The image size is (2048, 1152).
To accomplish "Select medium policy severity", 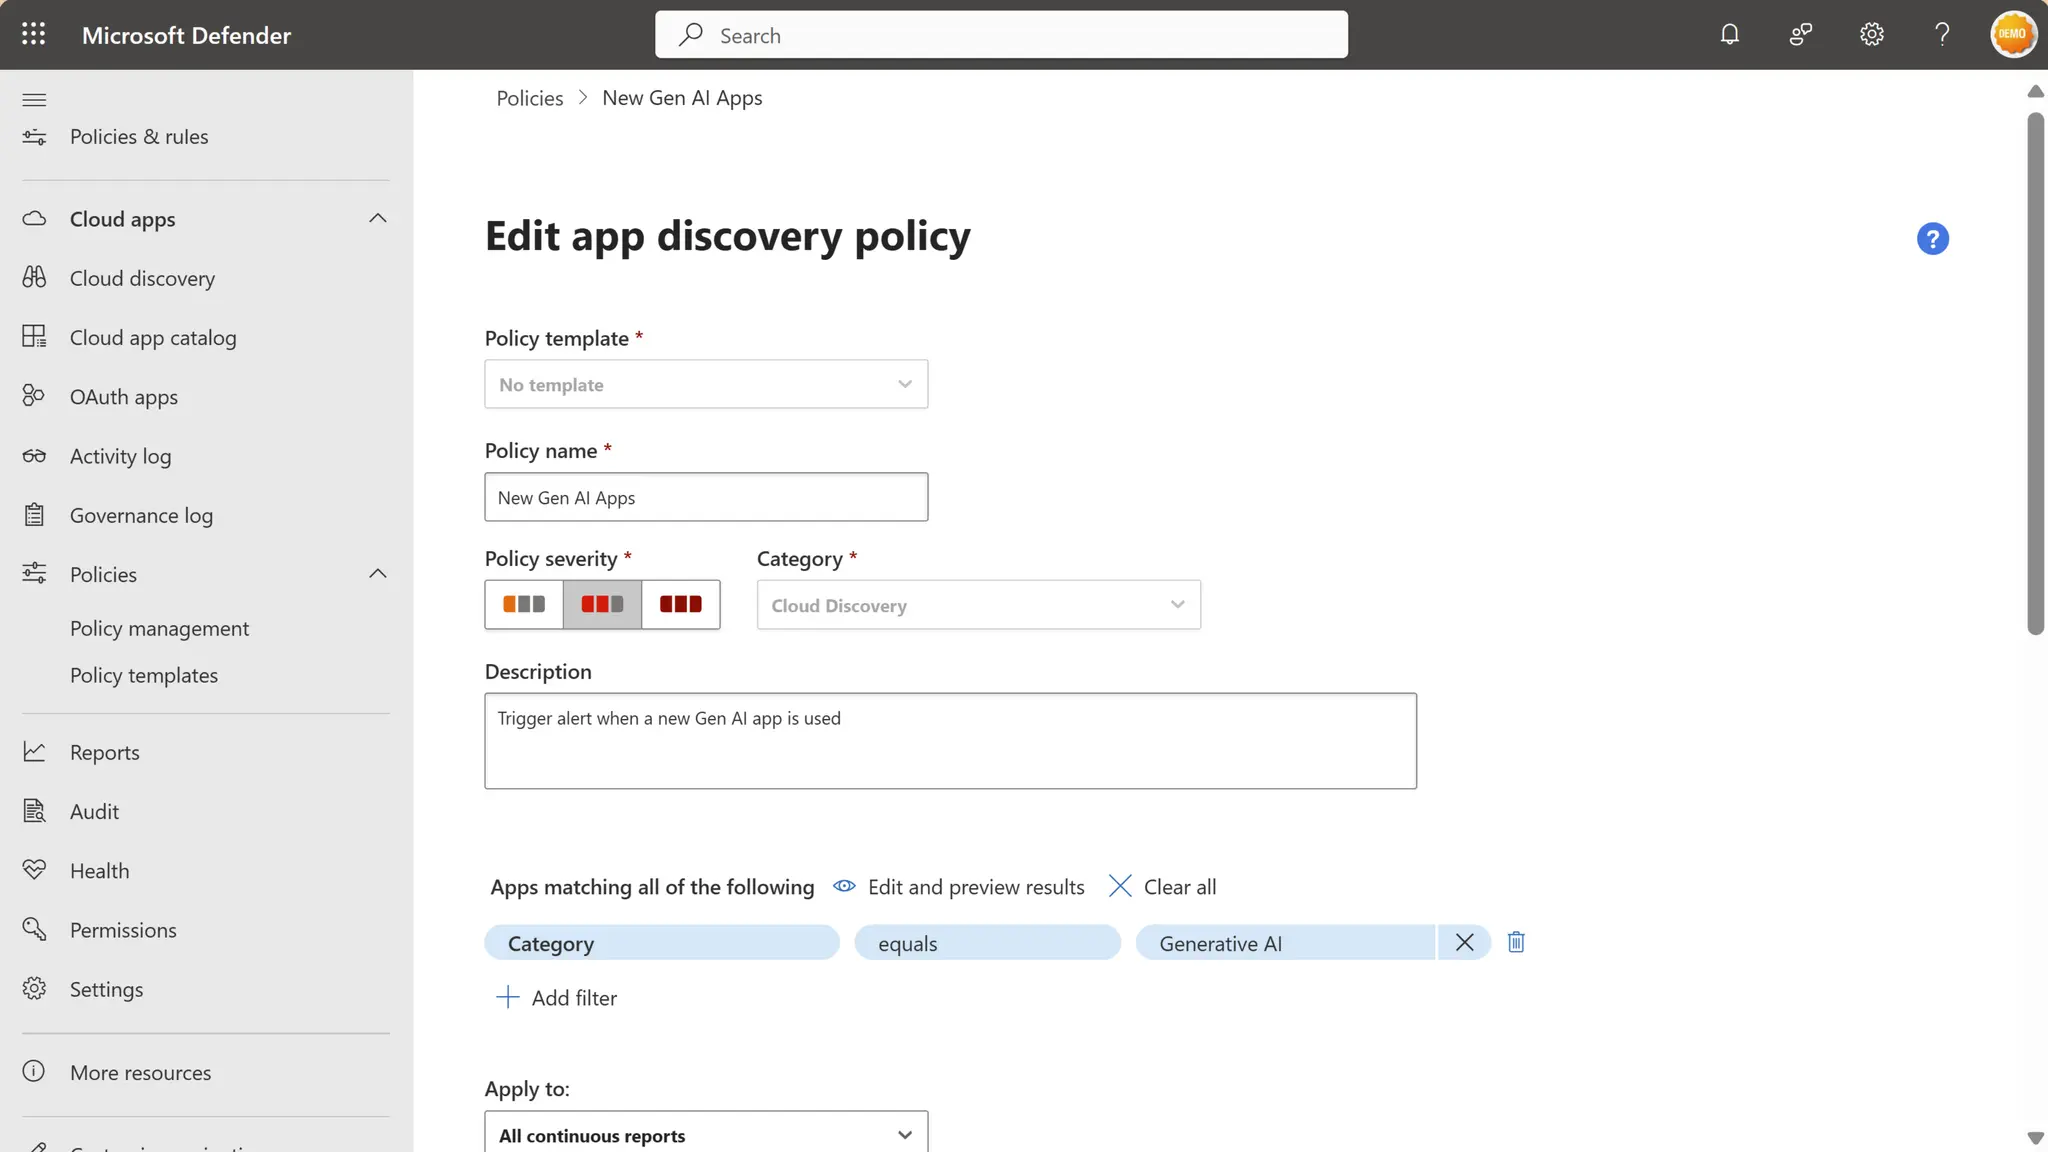I will pos(602,604).
